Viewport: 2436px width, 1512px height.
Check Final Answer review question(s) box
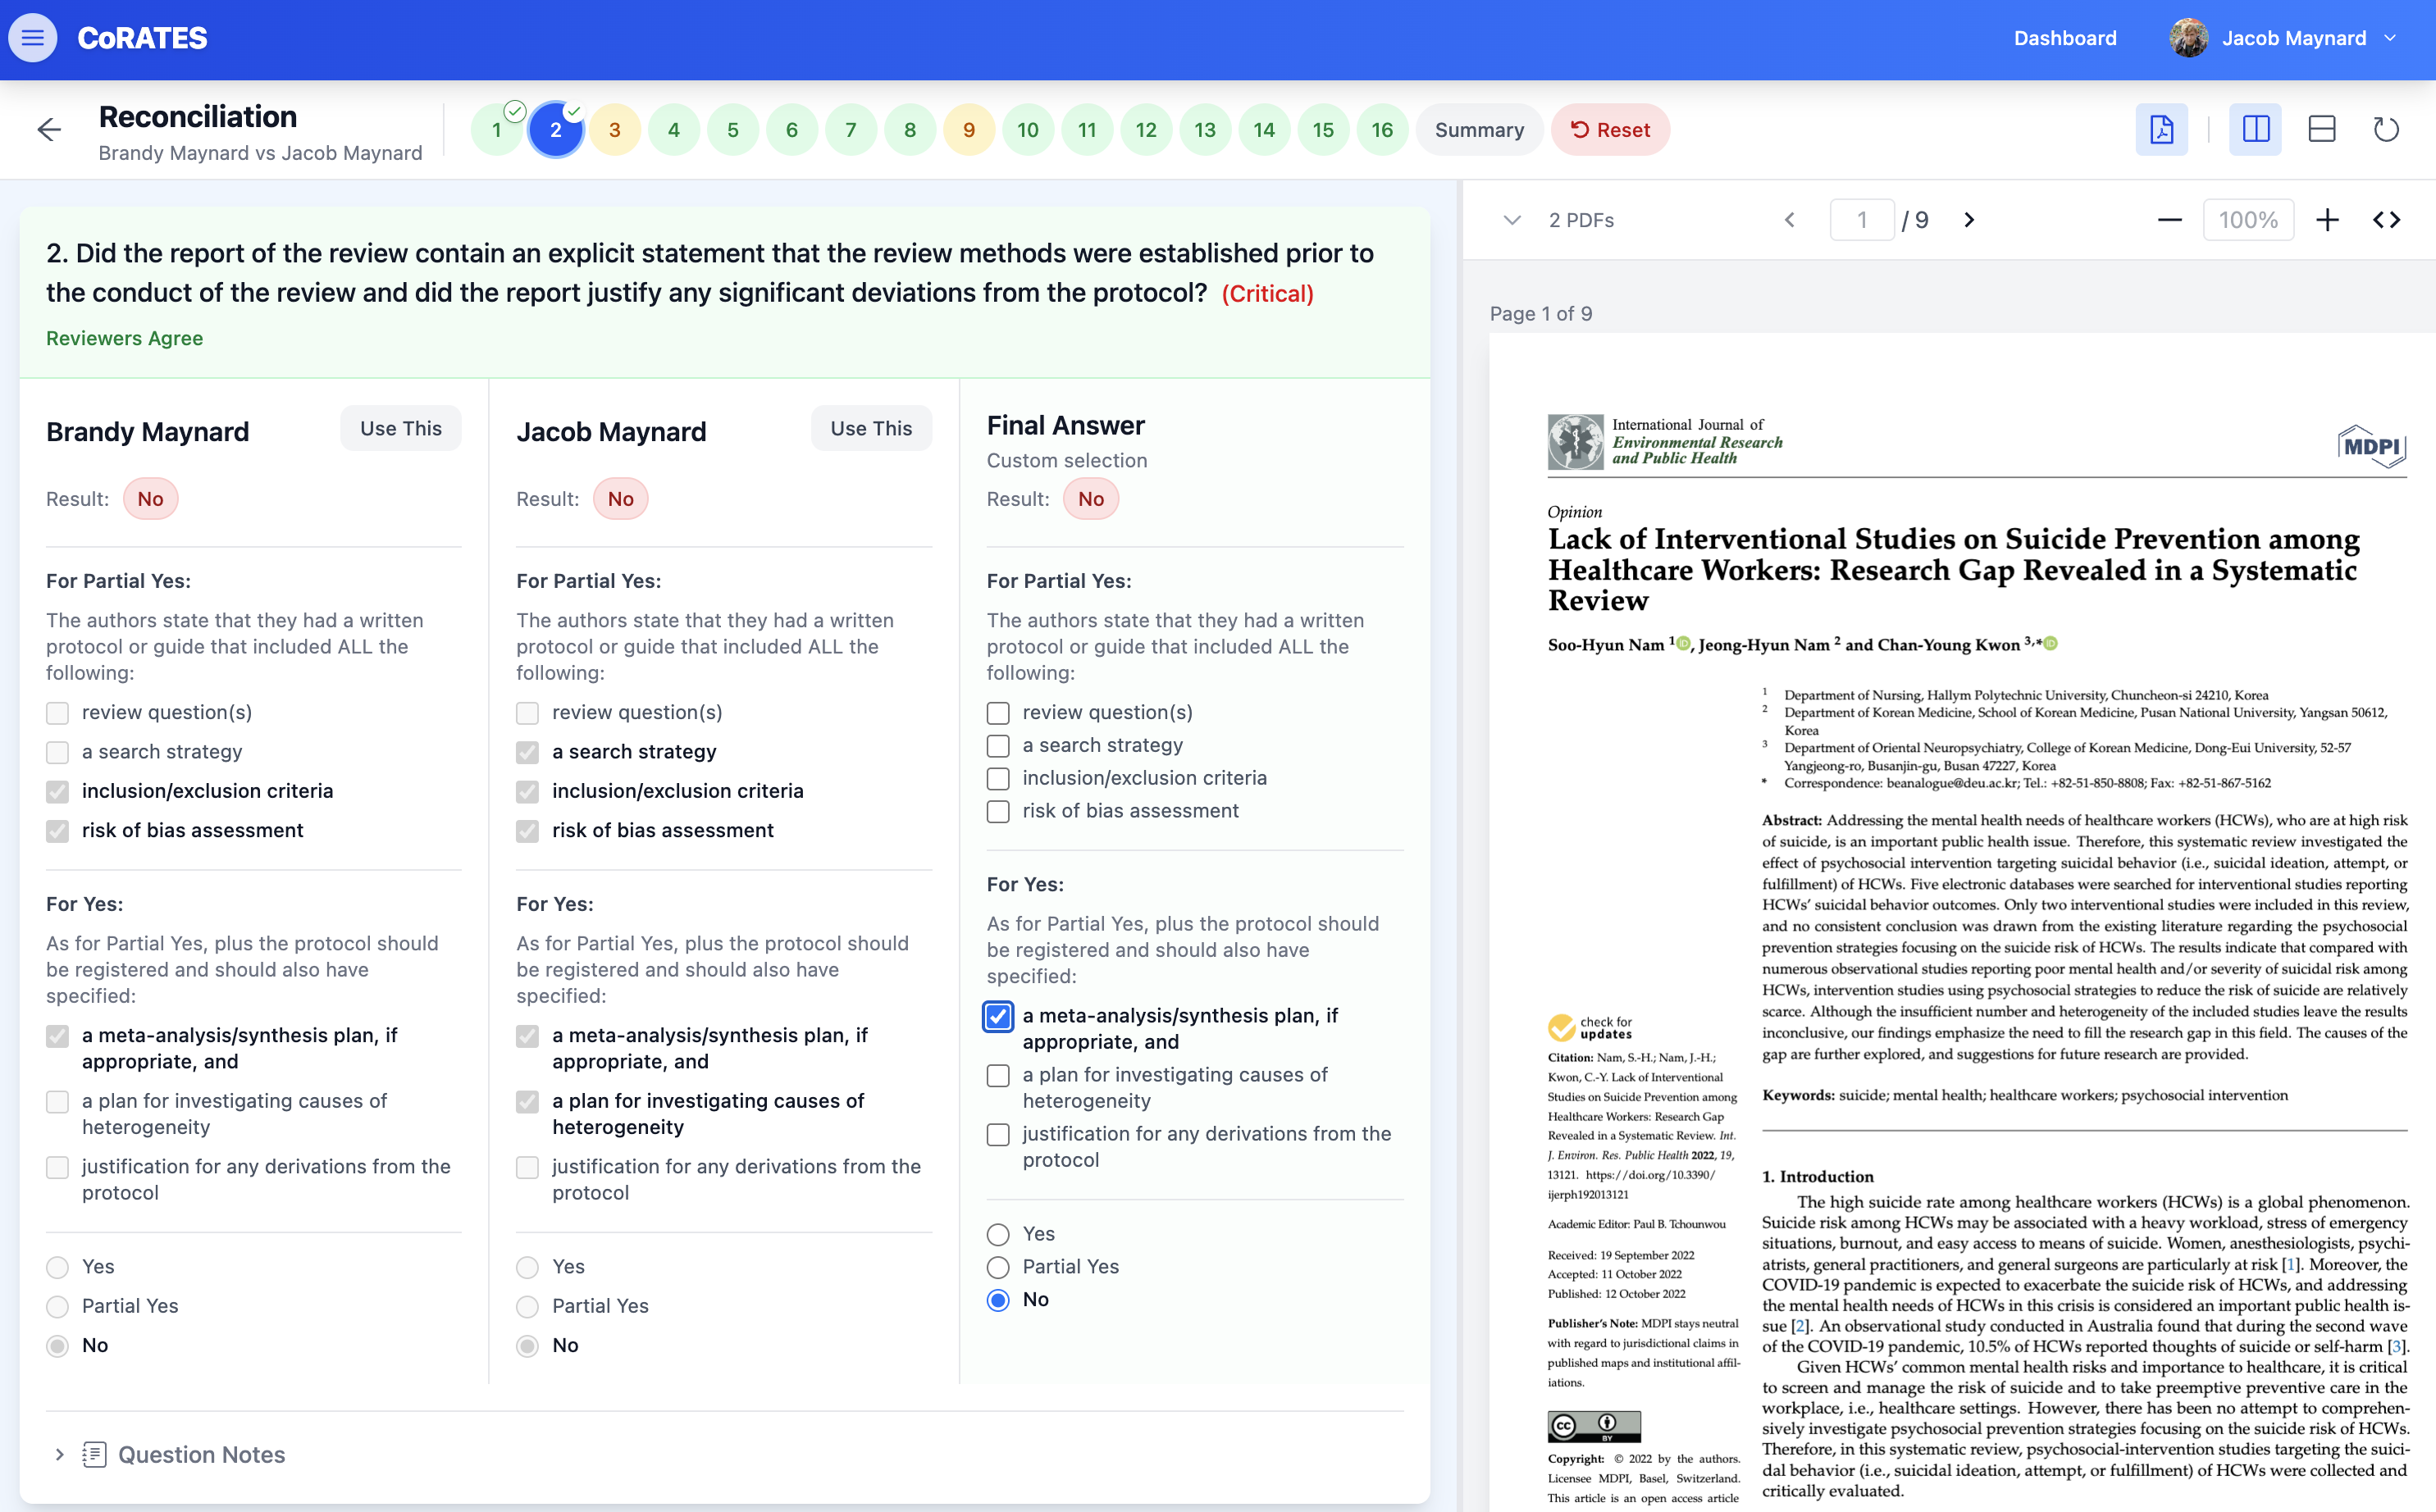pos(998,713)
